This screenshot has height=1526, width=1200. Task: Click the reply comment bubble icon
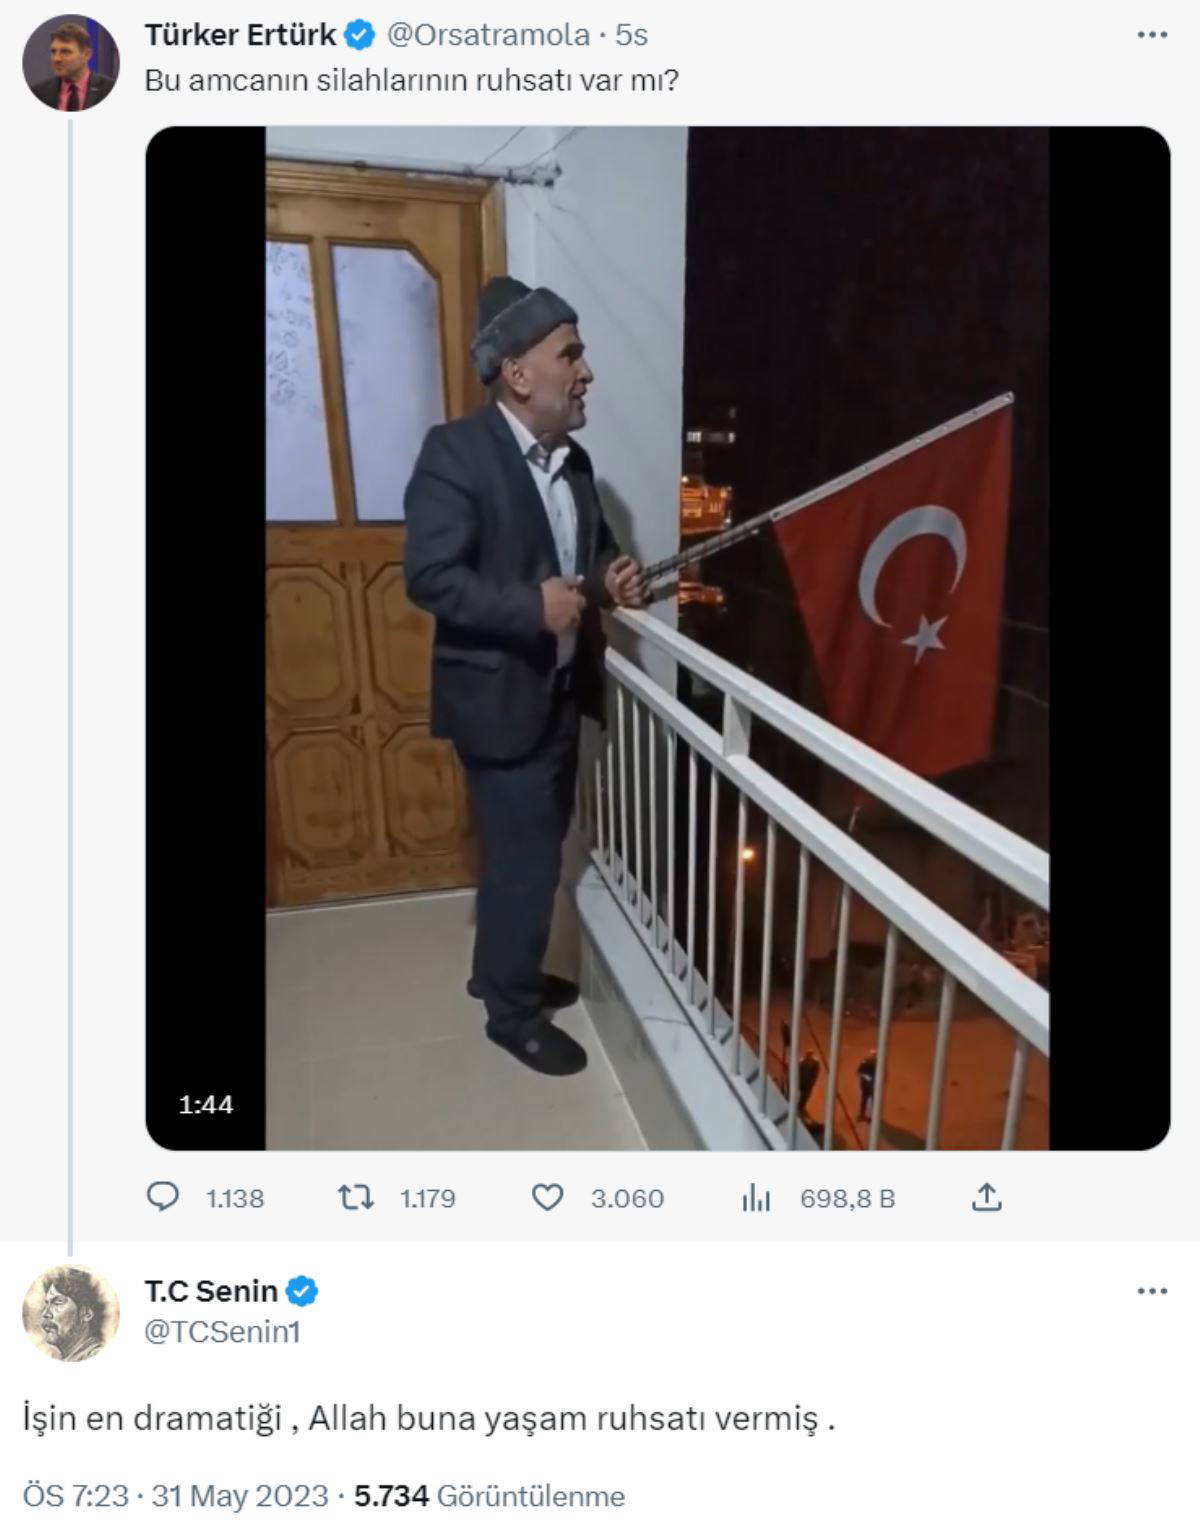(x=164, y=1197)
